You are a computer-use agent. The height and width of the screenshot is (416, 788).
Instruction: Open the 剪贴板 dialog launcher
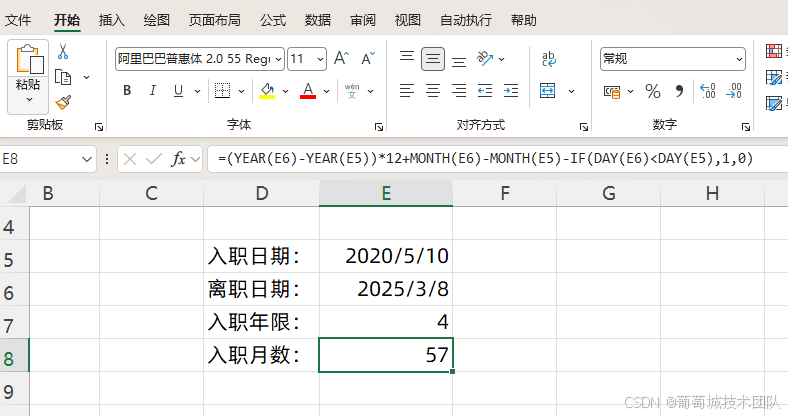click(99, 127)
